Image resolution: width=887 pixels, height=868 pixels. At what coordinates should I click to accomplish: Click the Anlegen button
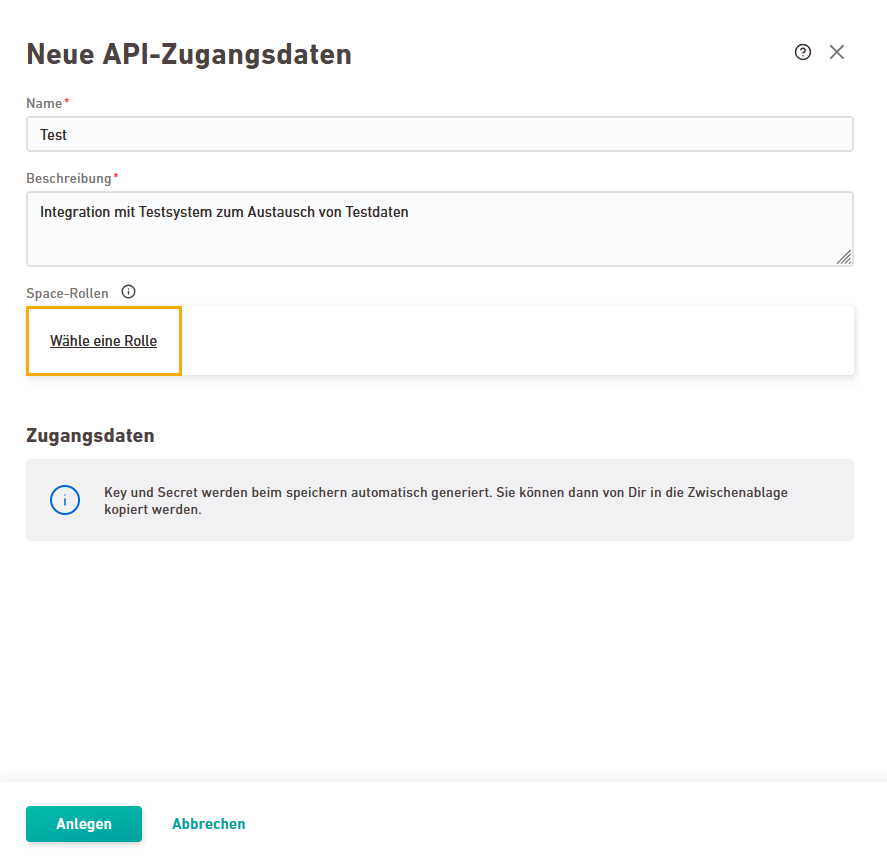click(84, 824)
